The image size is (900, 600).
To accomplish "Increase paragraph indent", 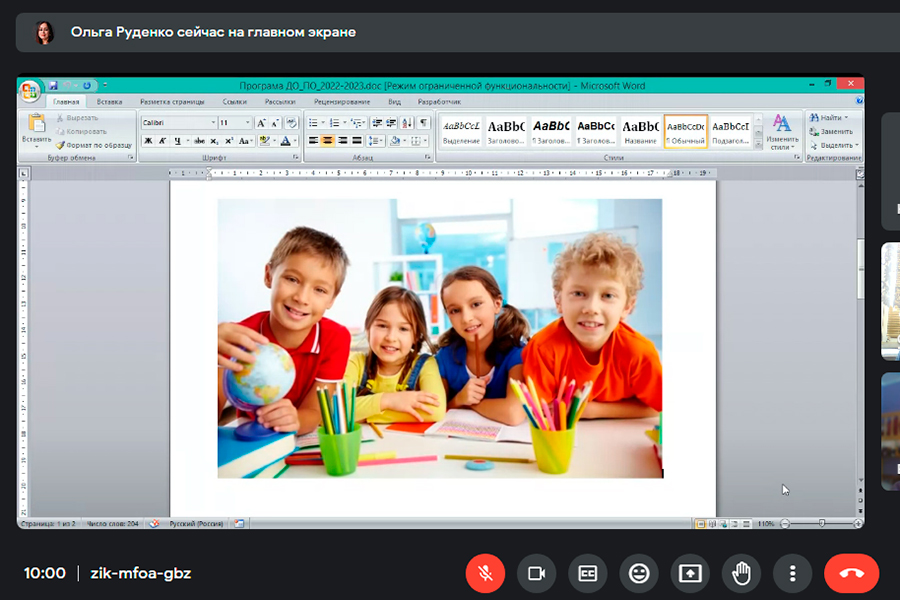I will click(391, 122).
